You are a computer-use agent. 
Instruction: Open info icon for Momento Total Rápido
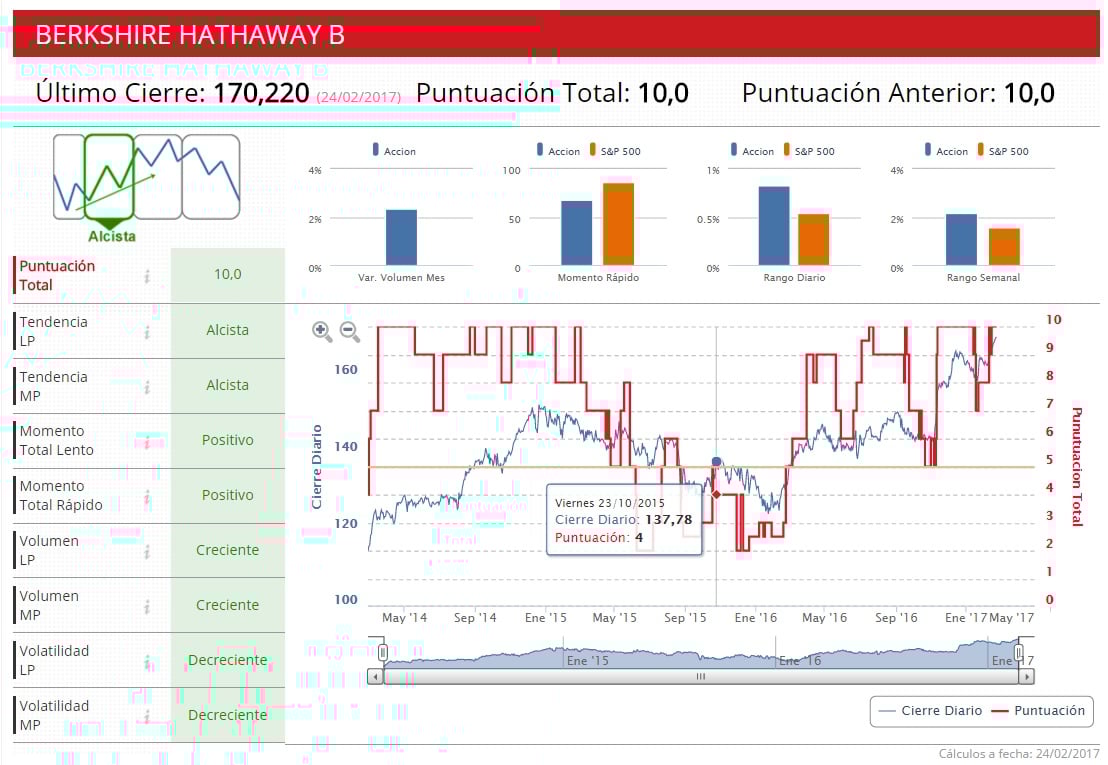pyautogui.click(x=147, y=497)
